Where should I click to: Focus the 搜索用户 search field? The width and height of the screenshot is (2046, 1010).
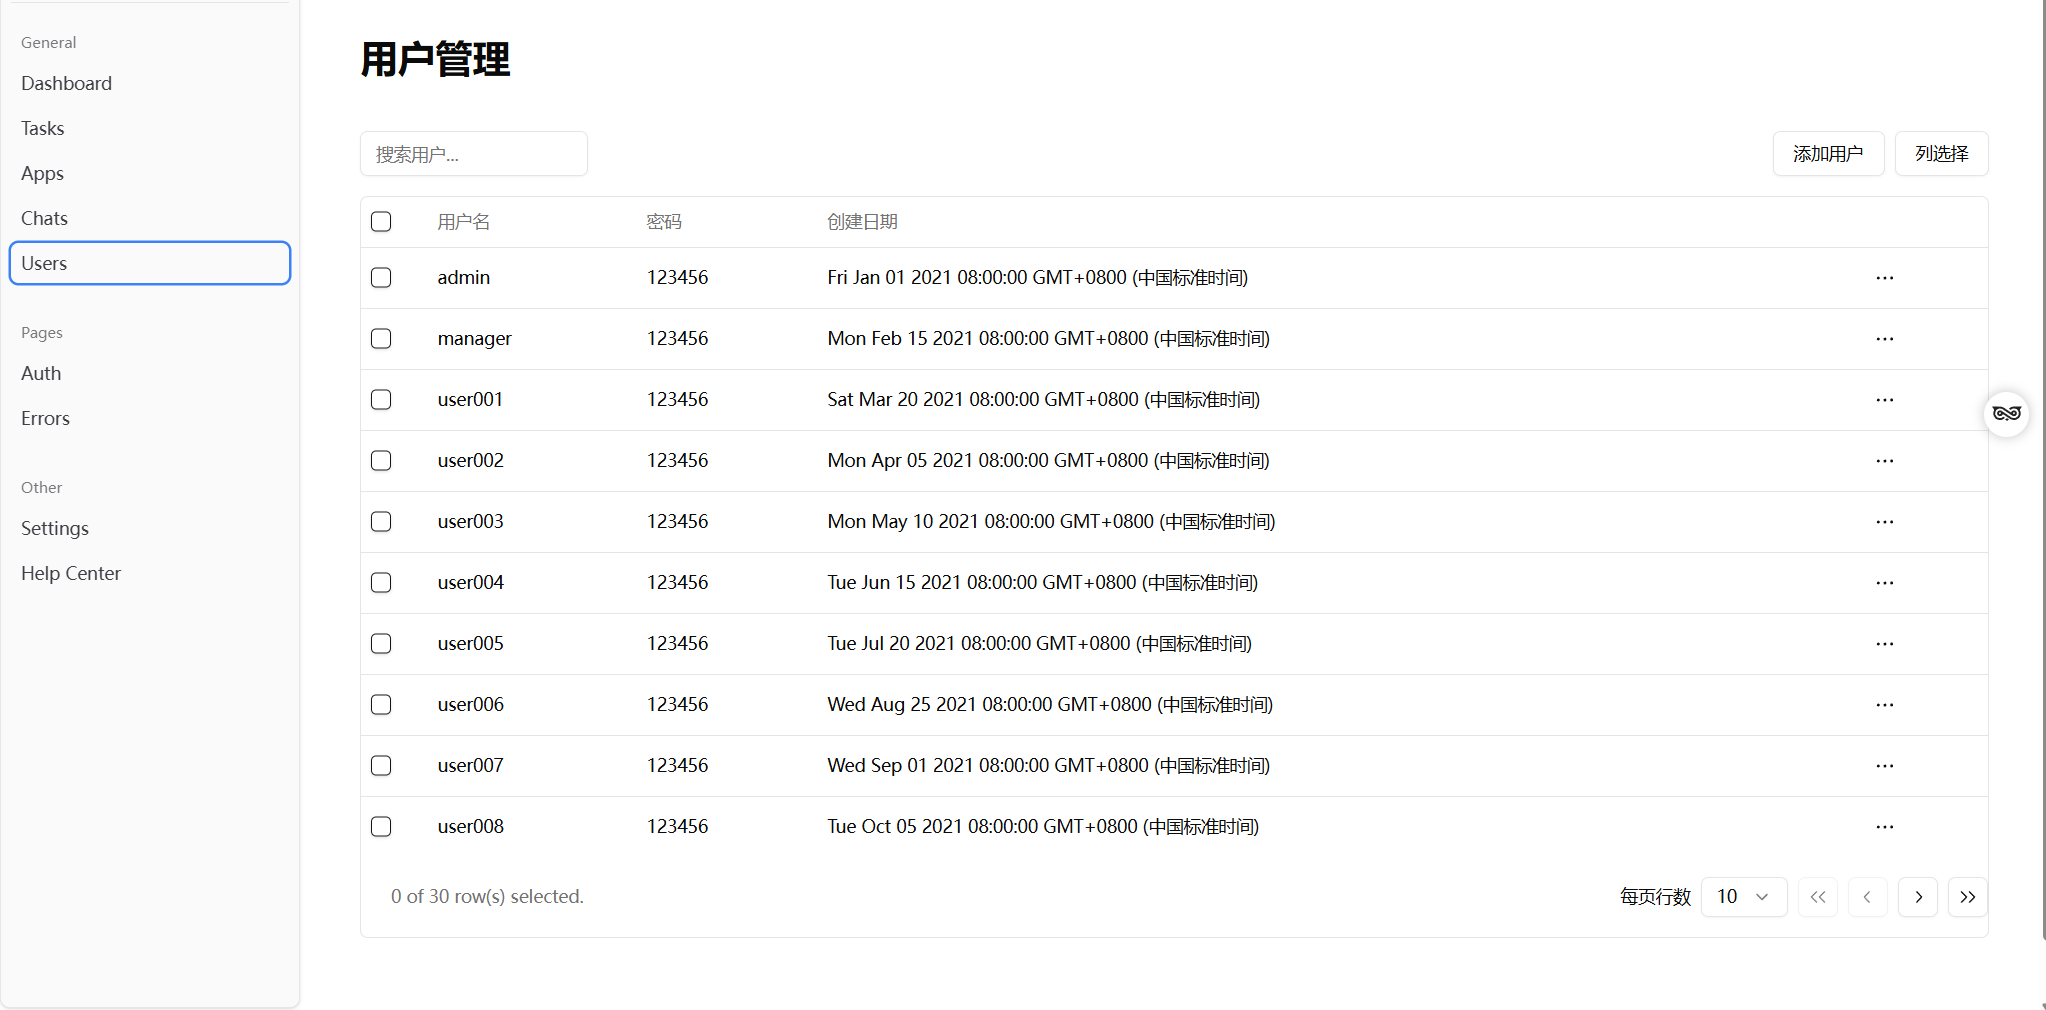point(473,154)
